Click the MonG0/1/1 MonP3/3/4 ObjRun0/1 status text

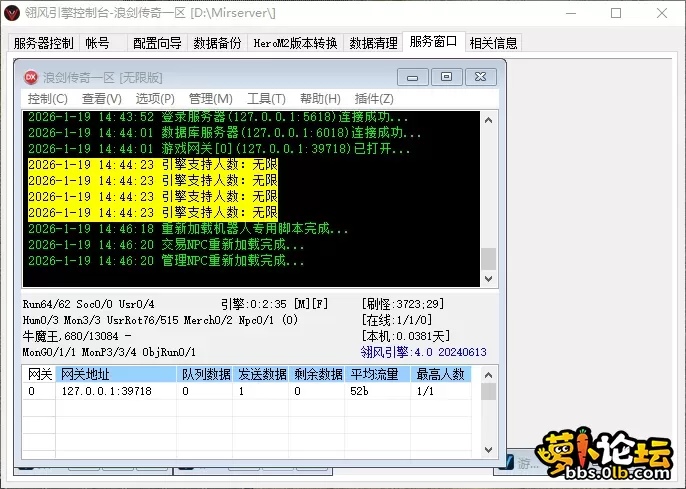(109, 352)
